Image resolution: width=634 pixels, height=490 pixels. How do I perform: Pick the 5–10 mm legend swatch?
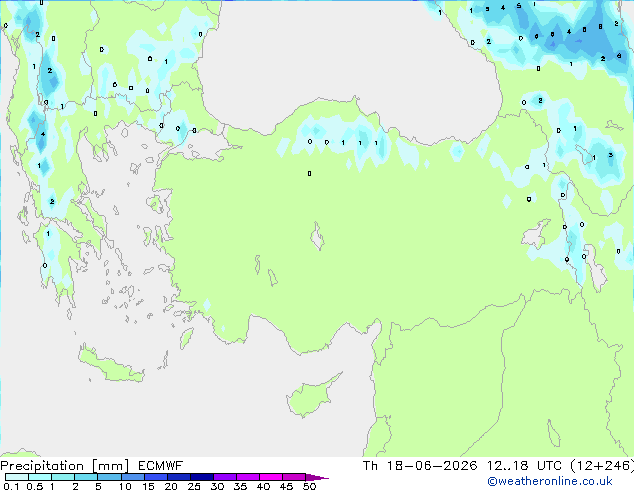109,477
